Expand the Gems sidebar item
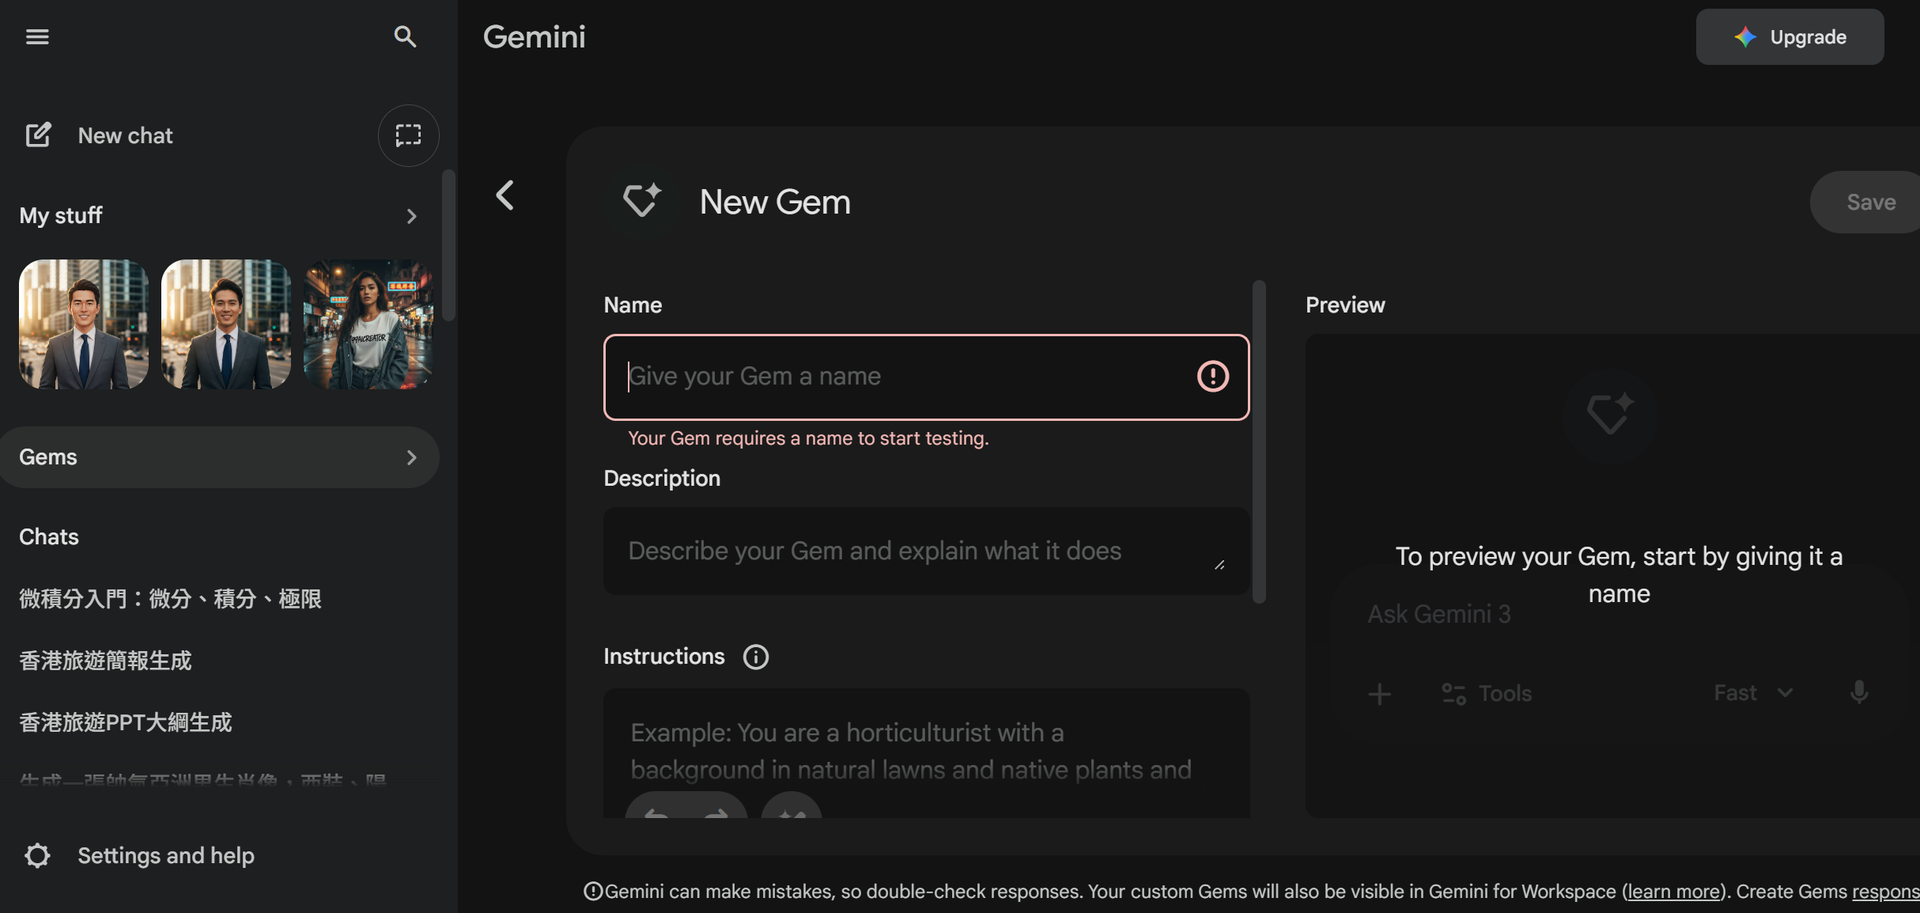 [411, 457]
